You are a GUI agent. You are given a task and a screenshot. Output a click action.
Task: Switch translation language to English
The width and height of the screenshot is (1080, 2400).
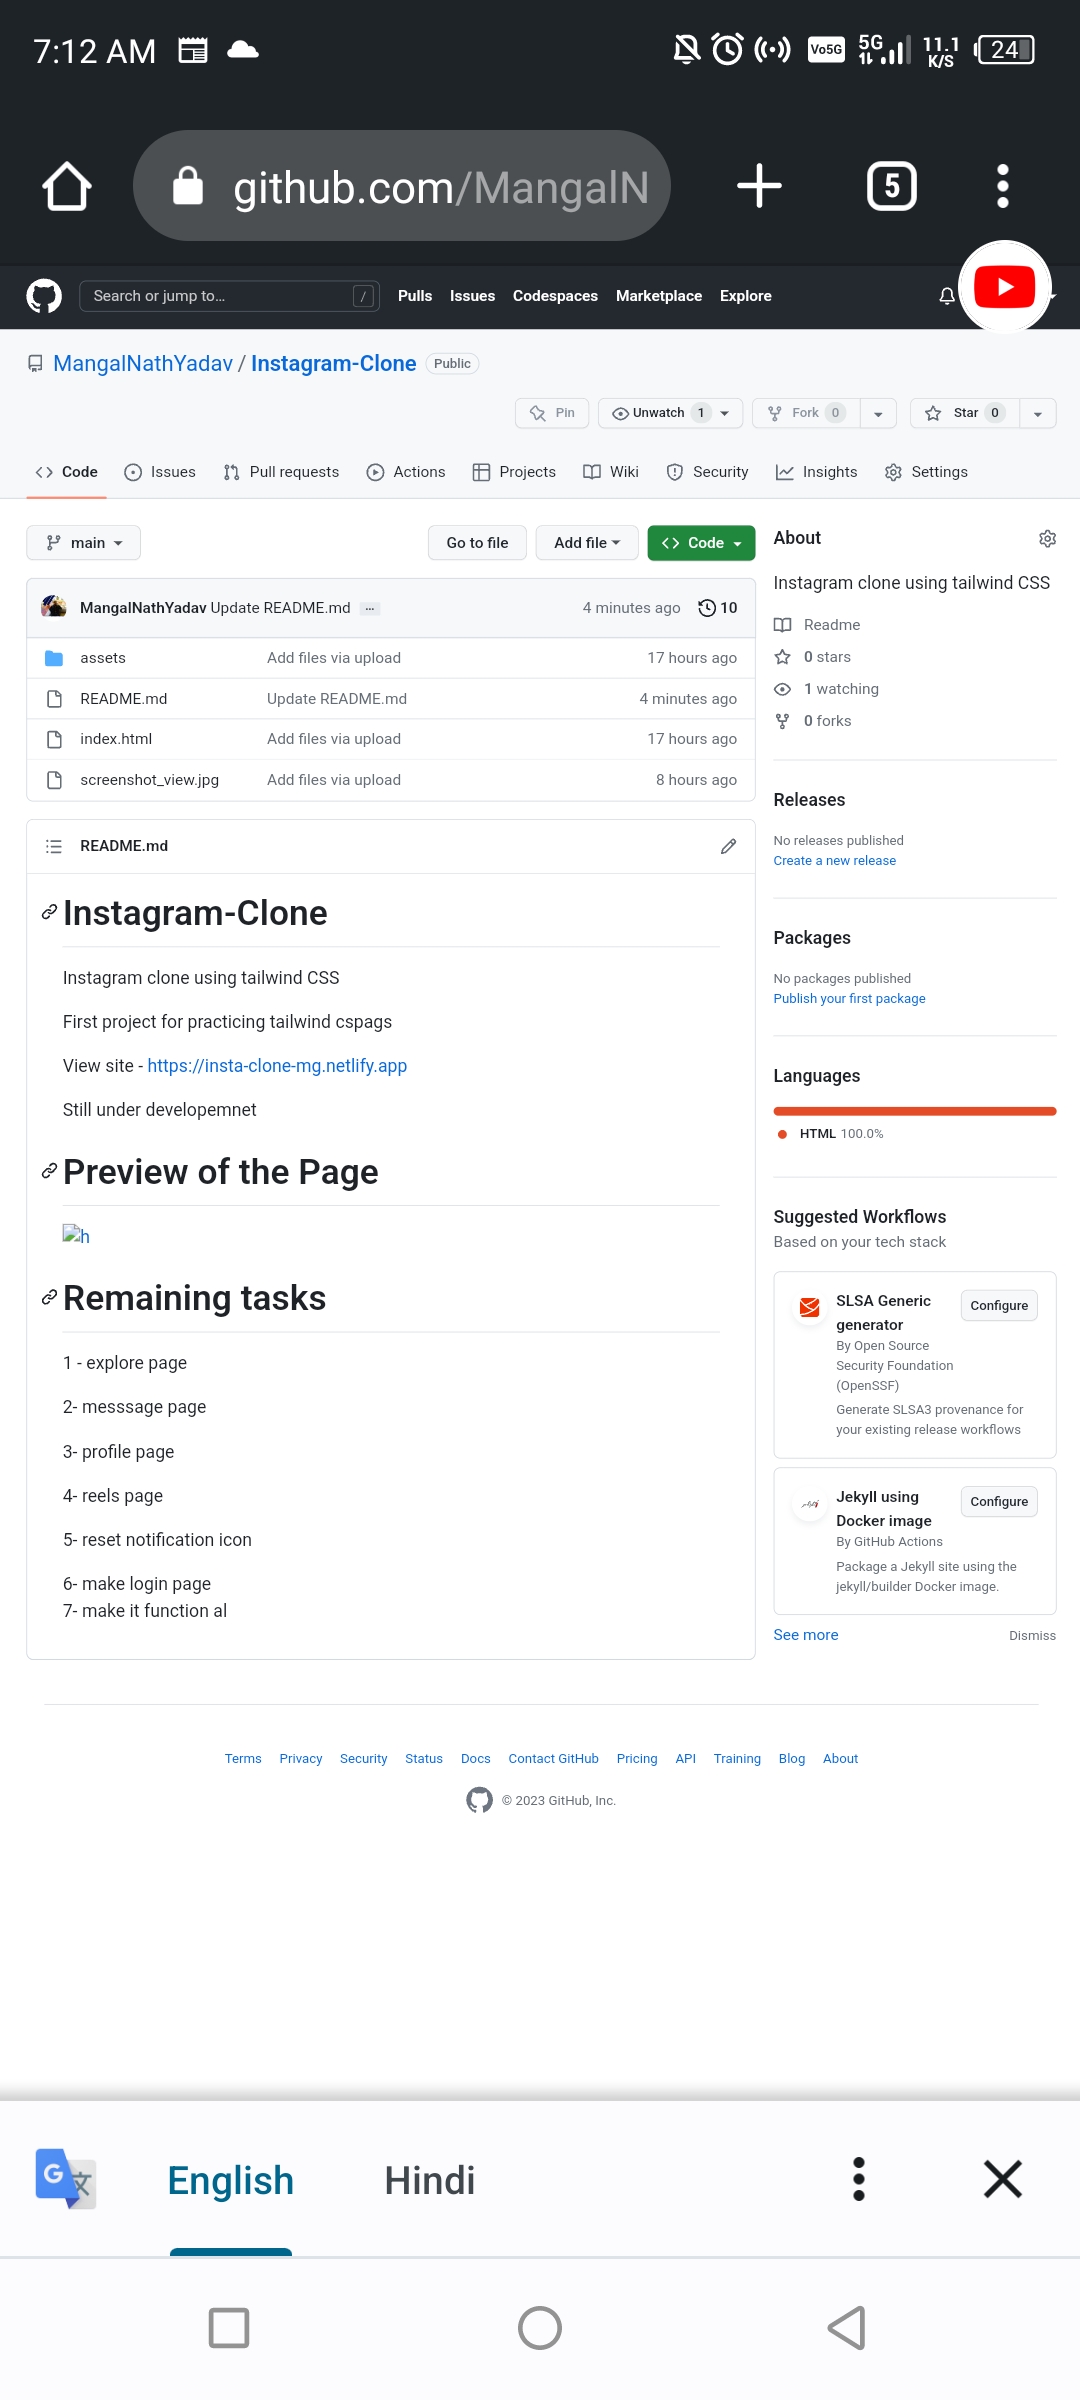(x=230, y=2179)
